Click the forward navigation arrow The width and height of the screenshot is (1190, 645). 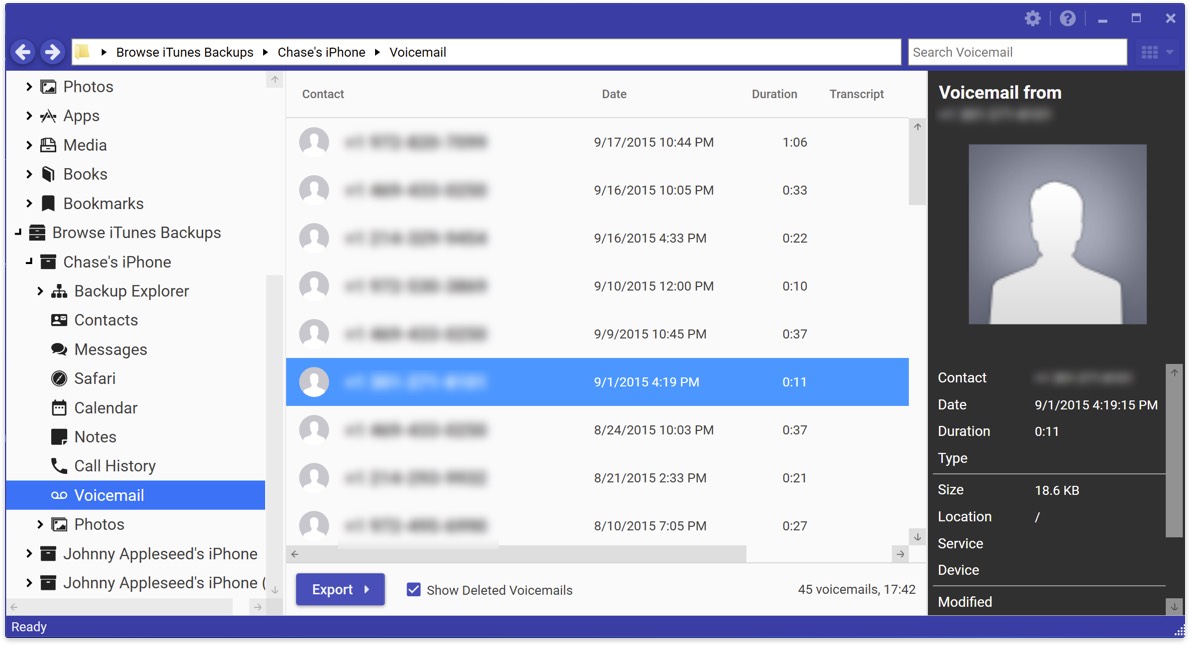pyautogui.click(x=53, y=52)
